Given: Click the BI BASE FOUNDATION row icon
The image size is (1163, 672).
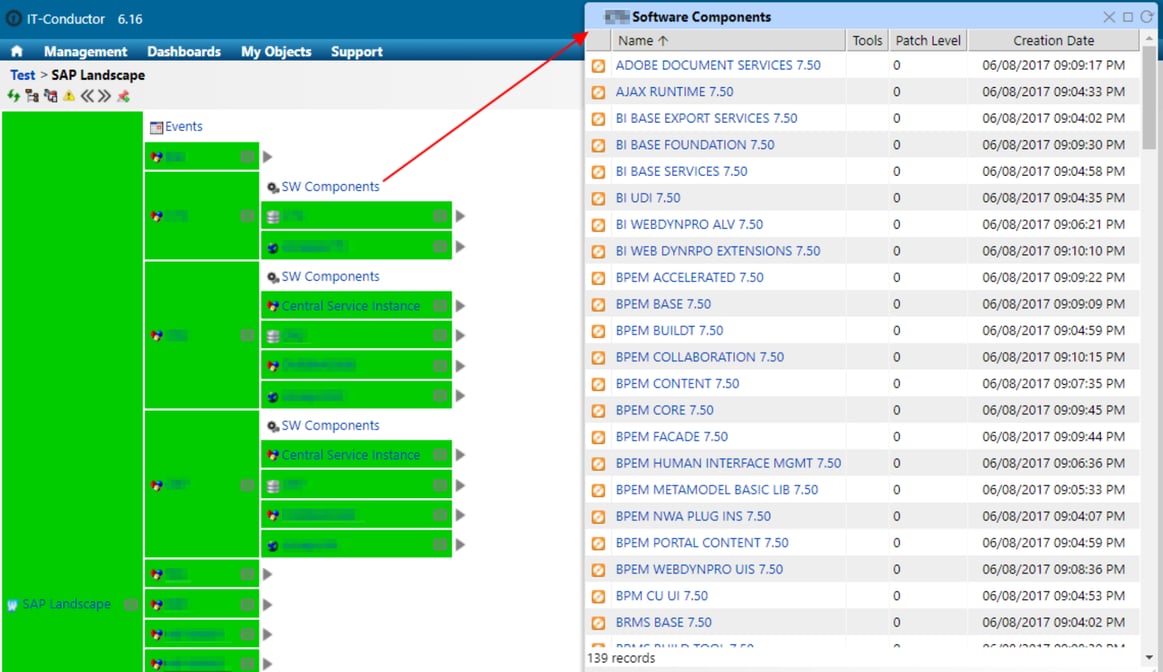Looking at the screenshot, I should 598,145.
